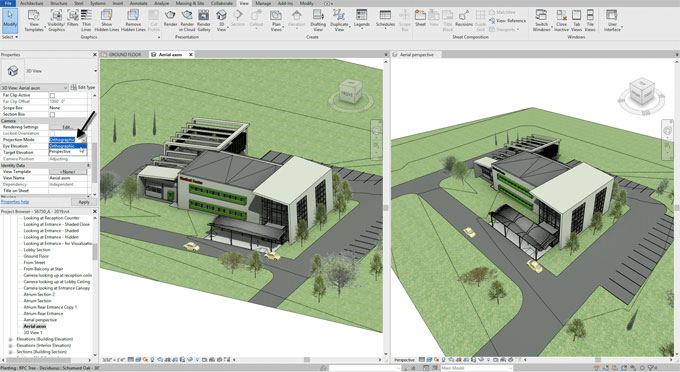Select Lobby Section in Project Browser
The image size is (680, 372).
pos(37,250)
